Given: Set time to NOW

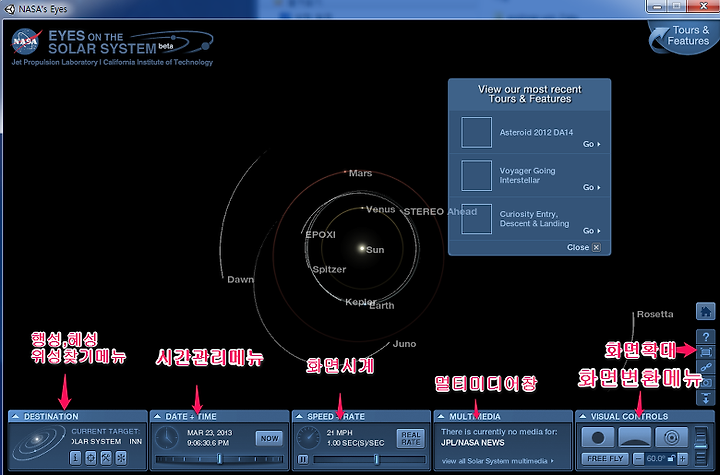Looking at the screenshot, I should click(x=269, y=438).
